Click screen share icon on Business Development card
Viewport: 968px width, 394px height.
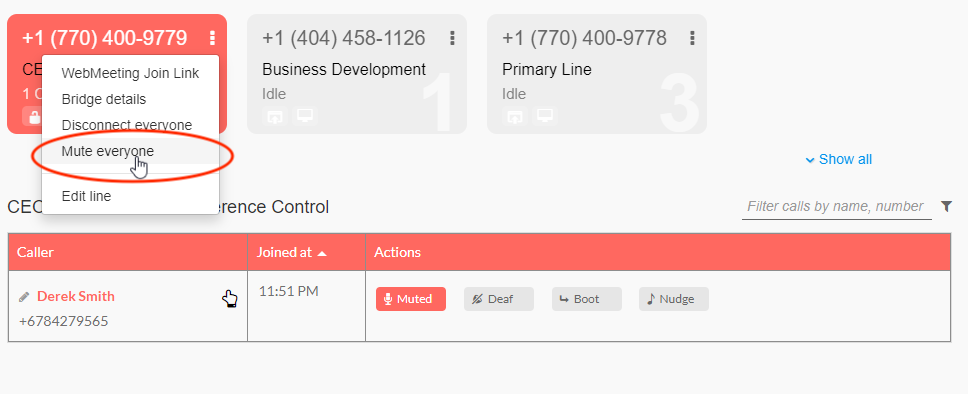[x=275, y=115]
